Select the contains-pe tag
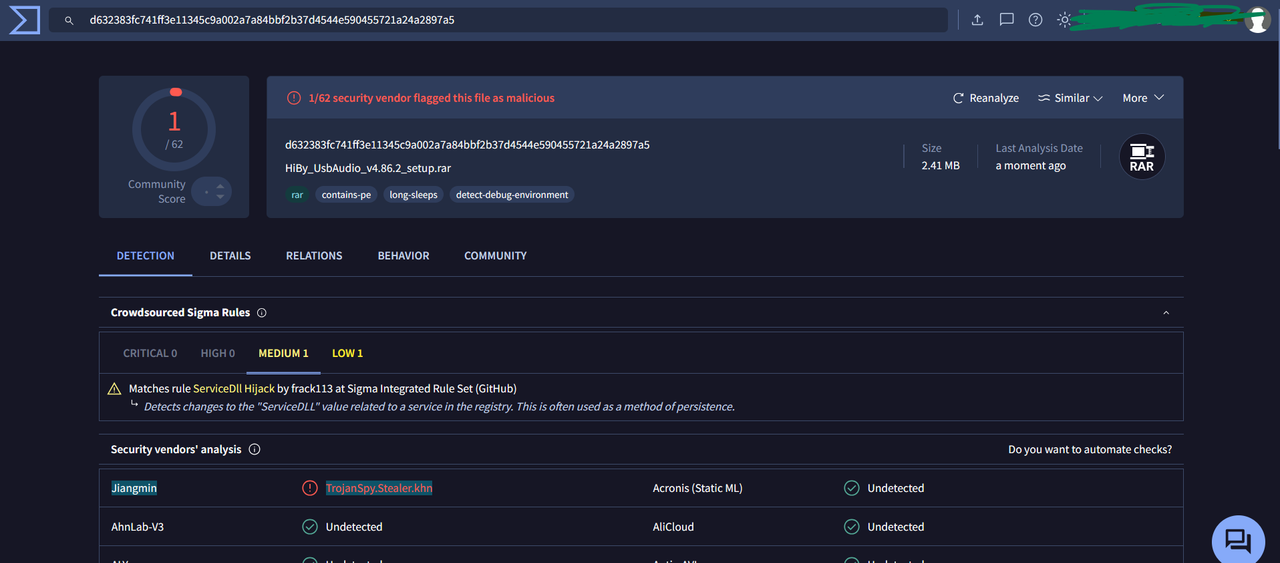 point(347,195)
